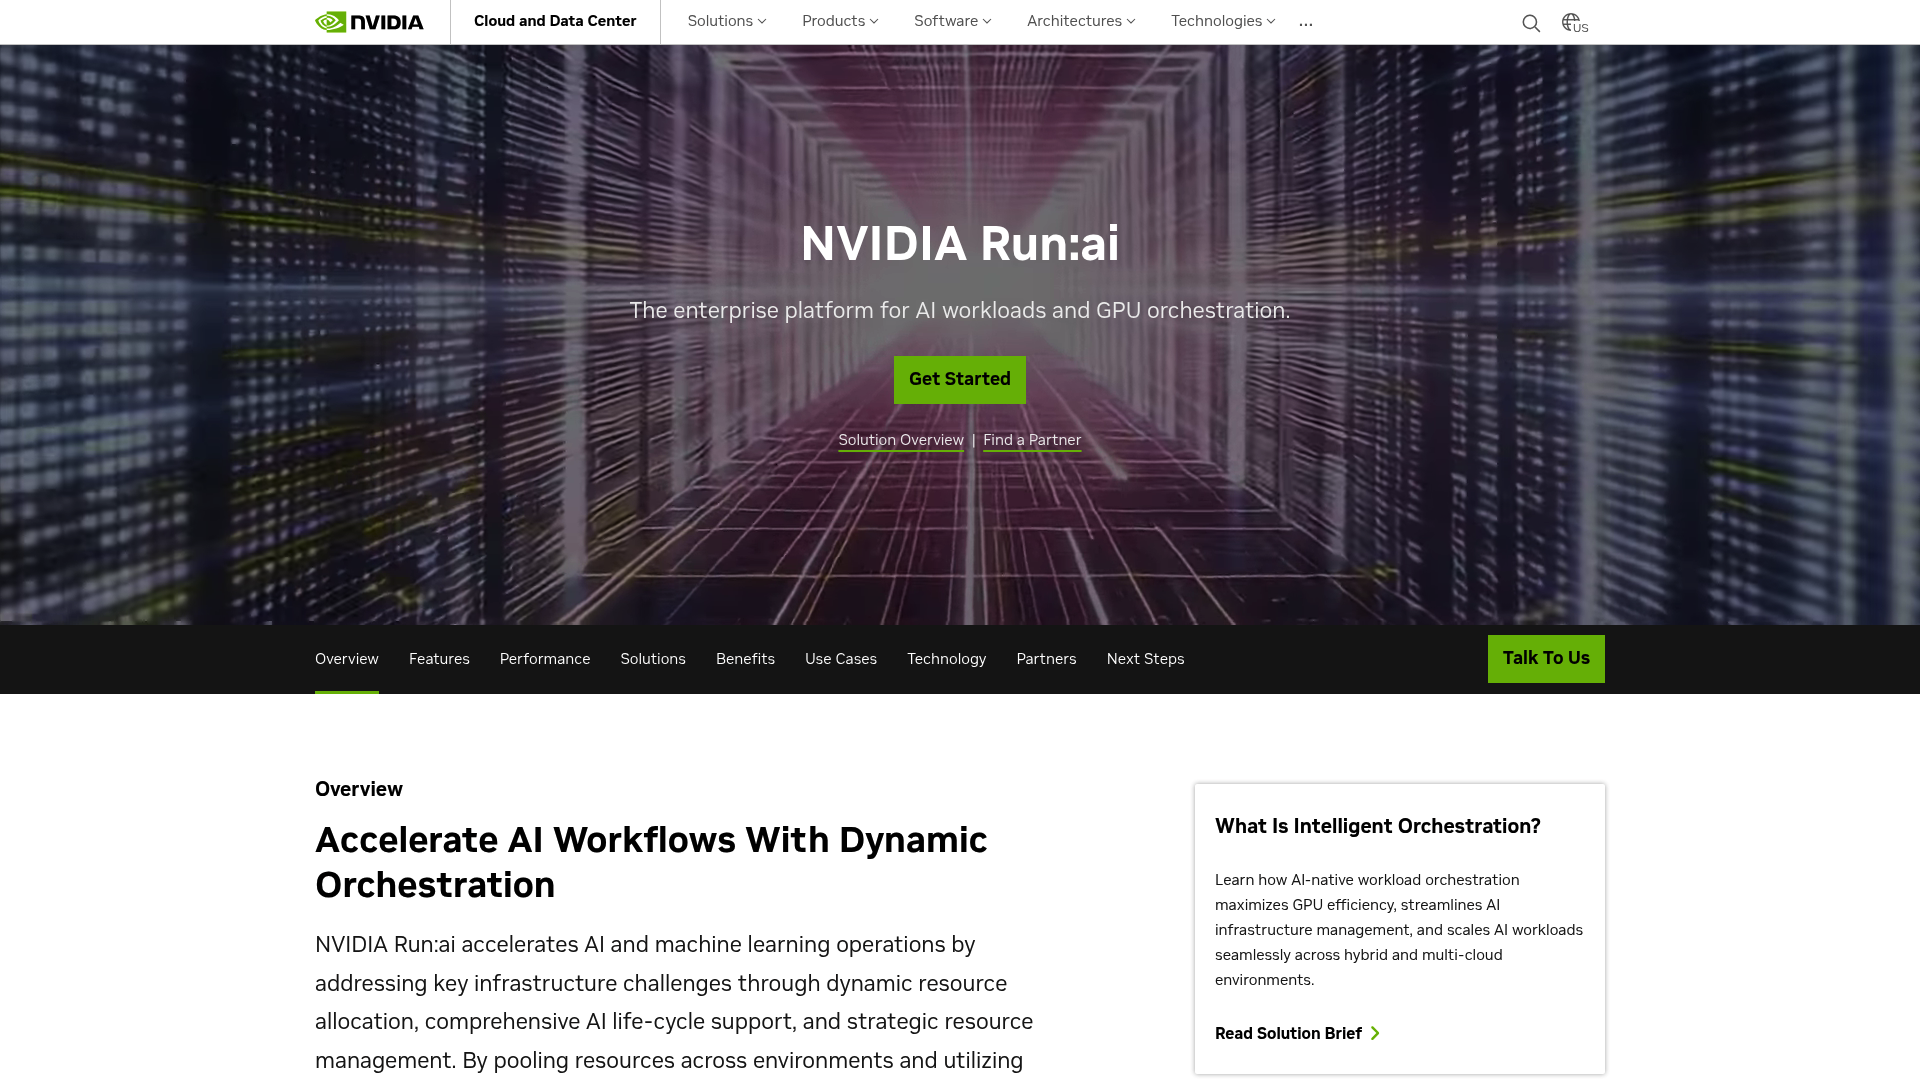Screen dimensions: 1920x1080
Task: Click the 'What Is Intelligent Orchestration?' card title
Action: point(1378,826)
